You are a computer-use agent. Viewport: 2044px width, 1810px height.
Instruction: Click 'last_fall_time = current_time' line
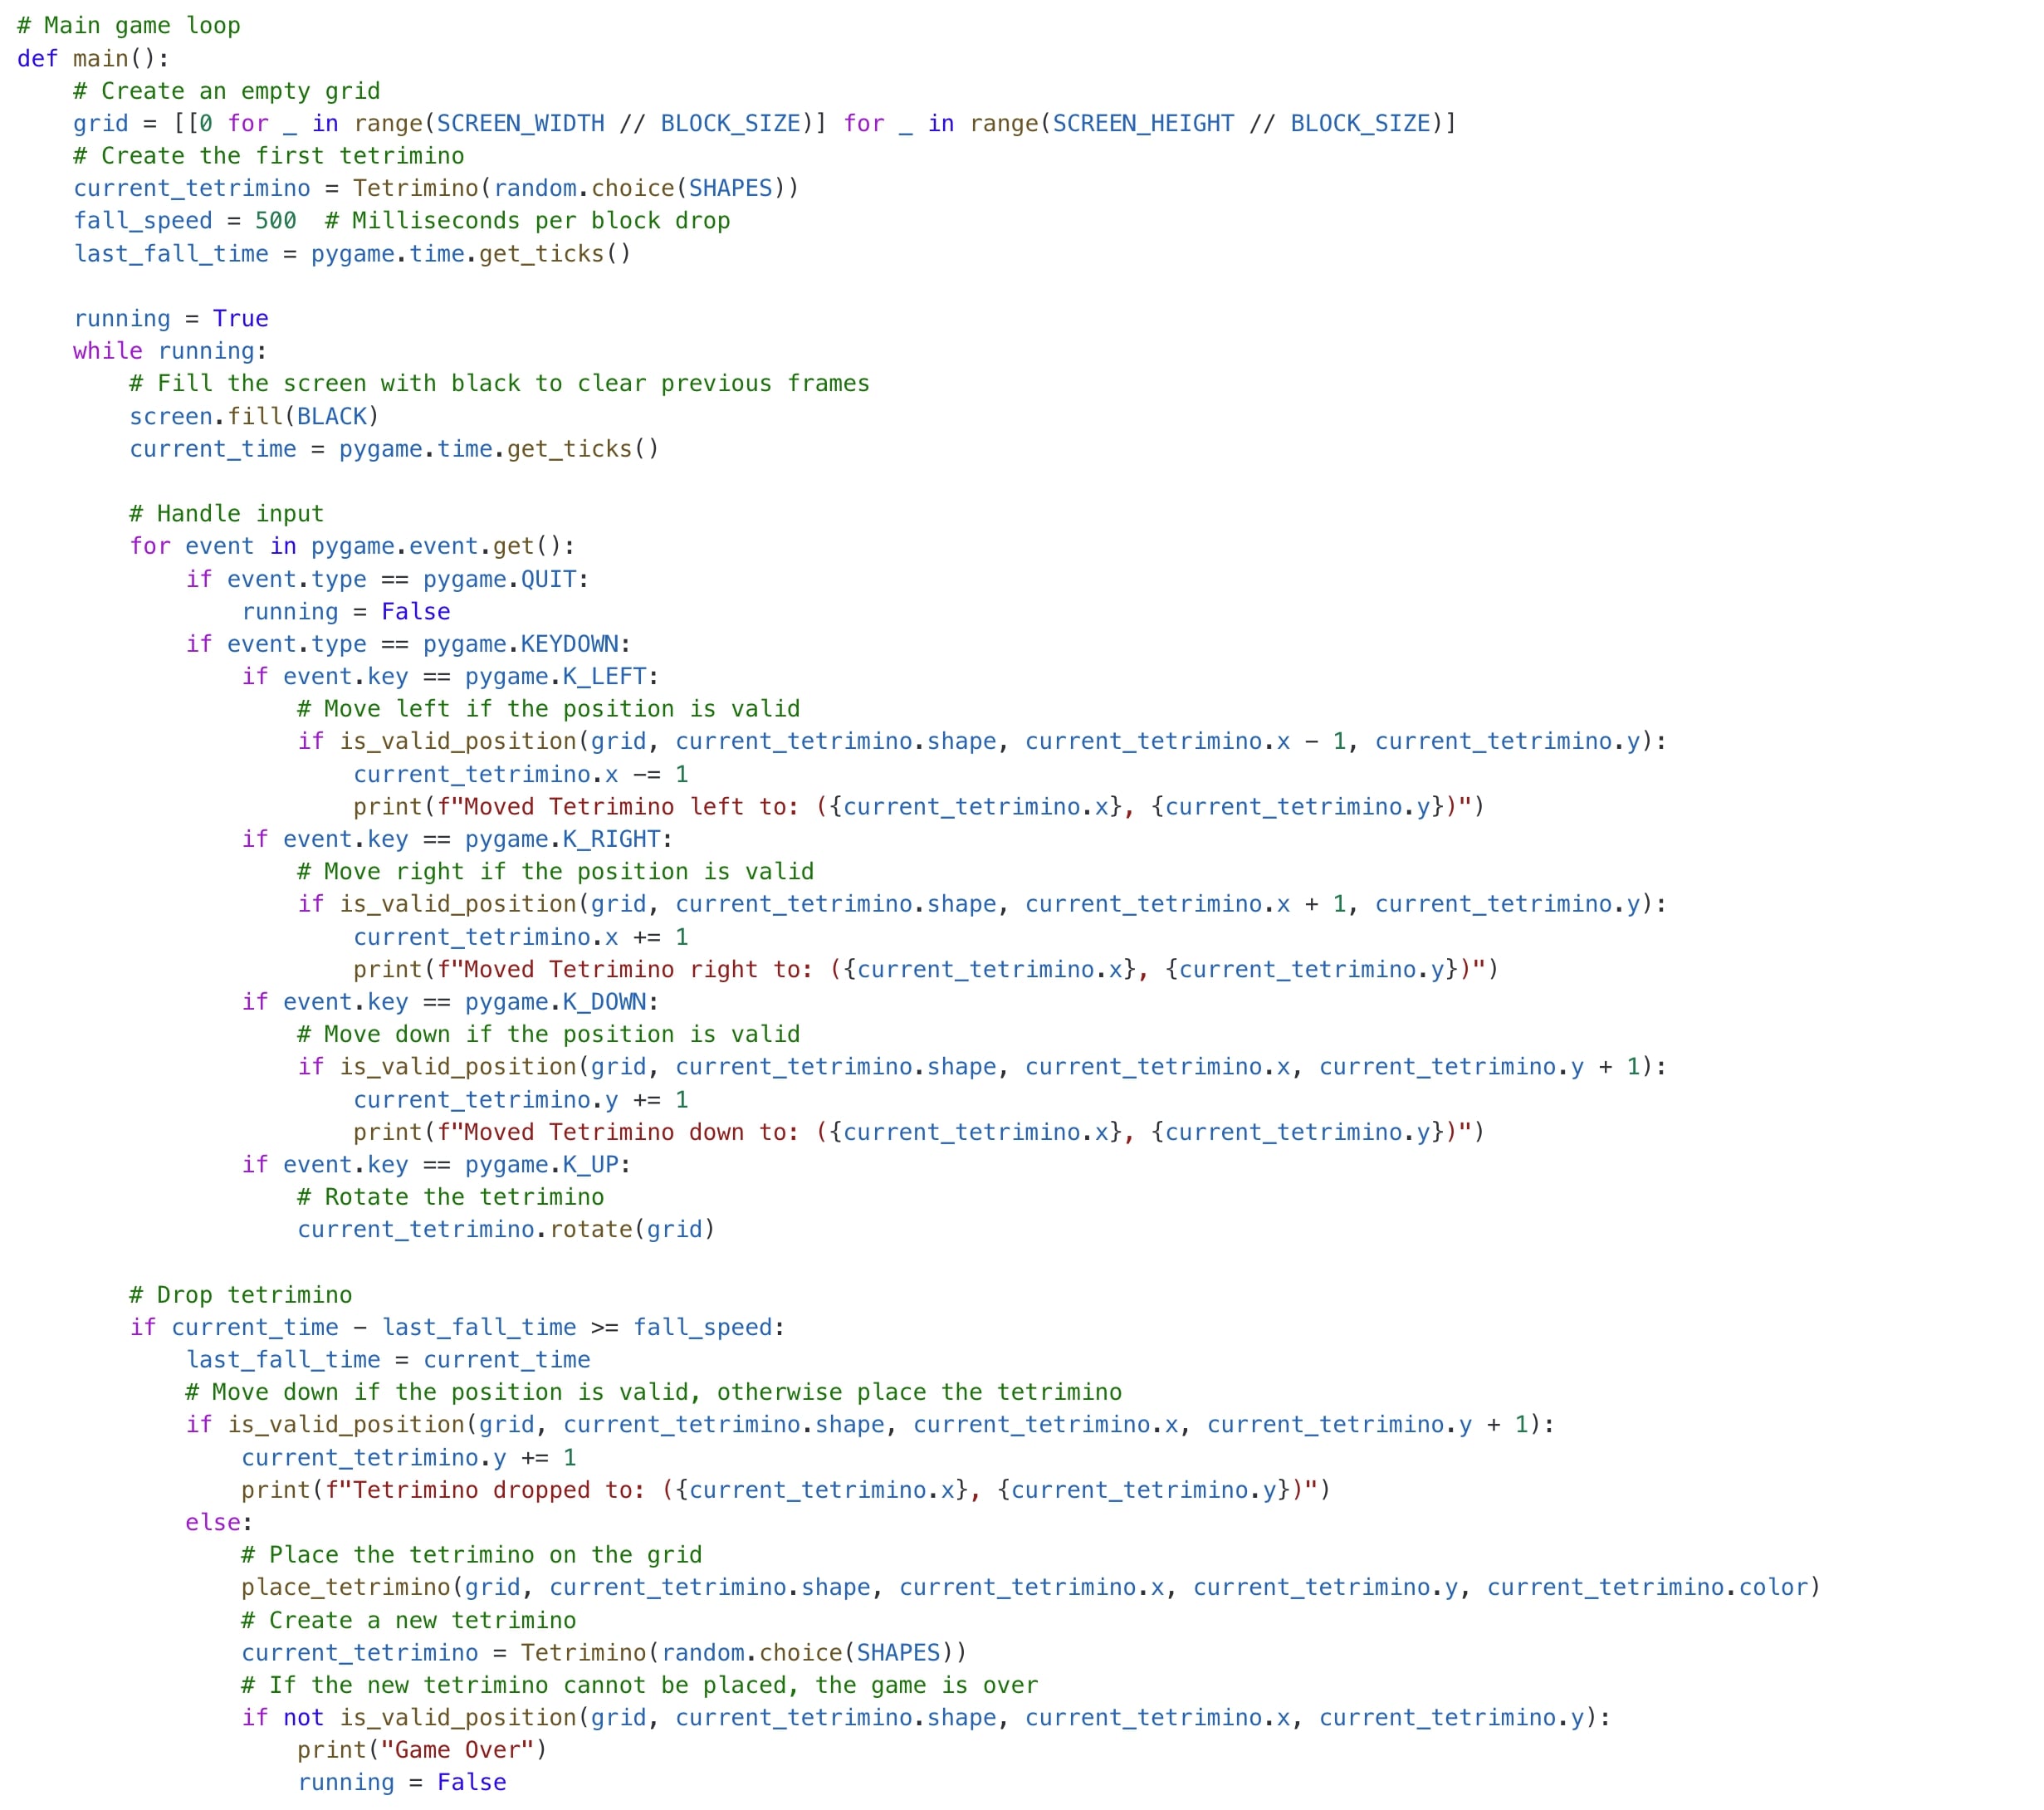(x=388, y=1360)
